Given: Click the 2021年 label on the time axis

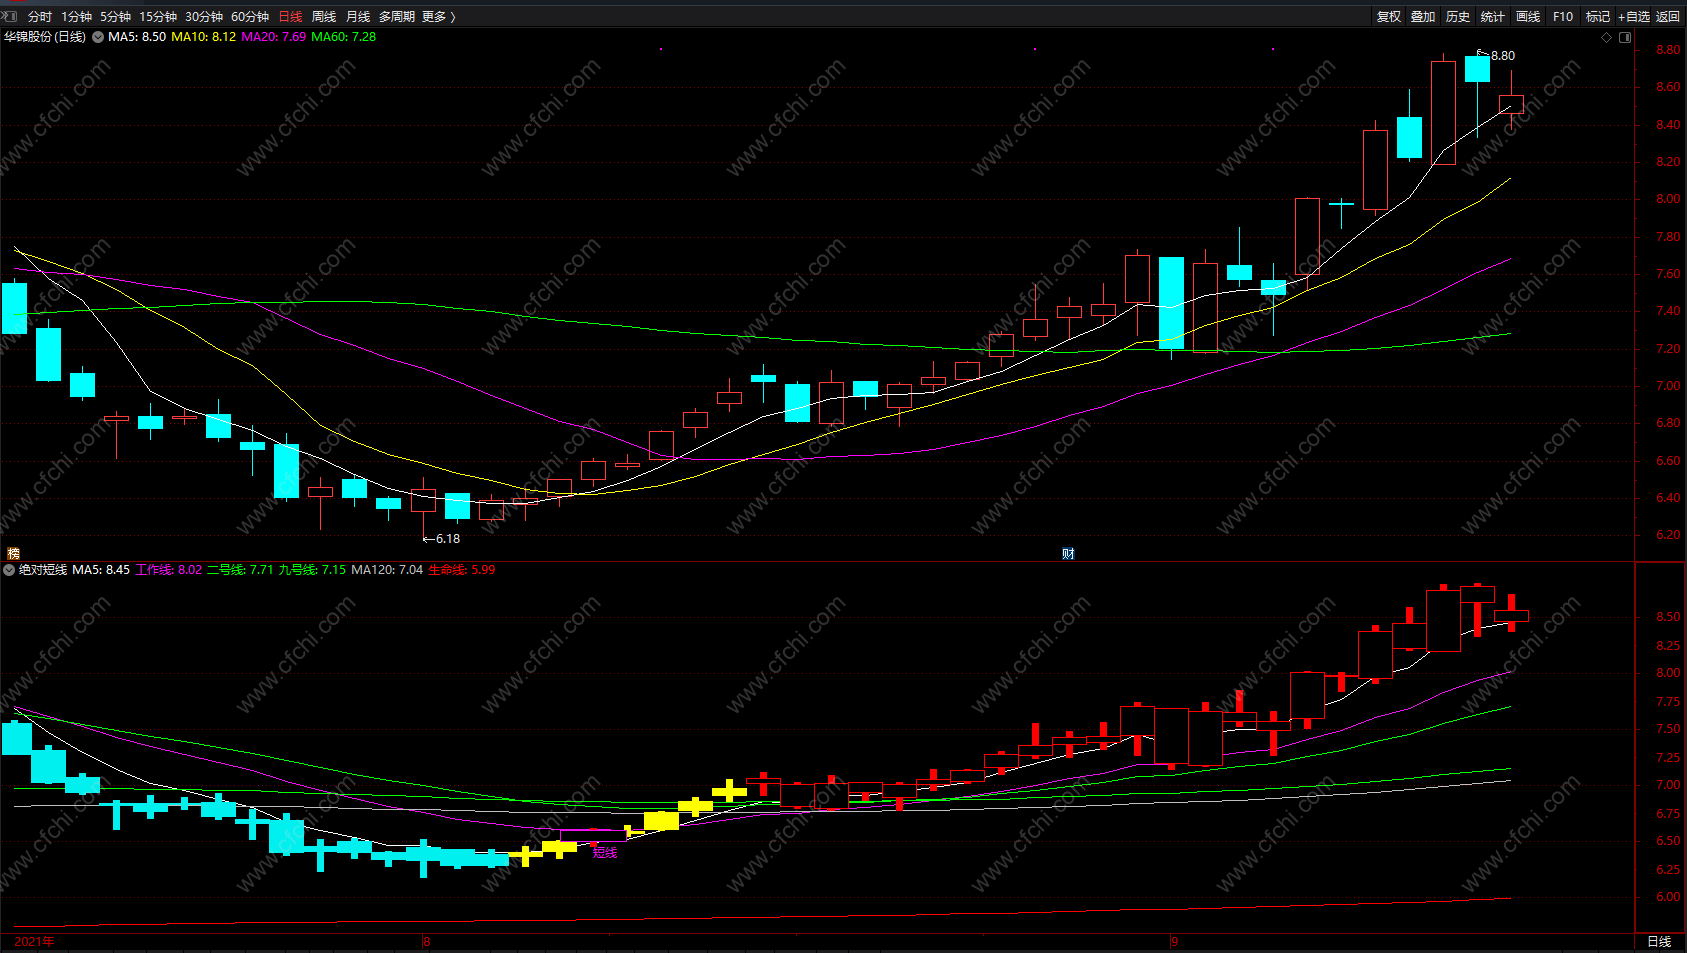Looking at the screenshot, I should (35, 942).
